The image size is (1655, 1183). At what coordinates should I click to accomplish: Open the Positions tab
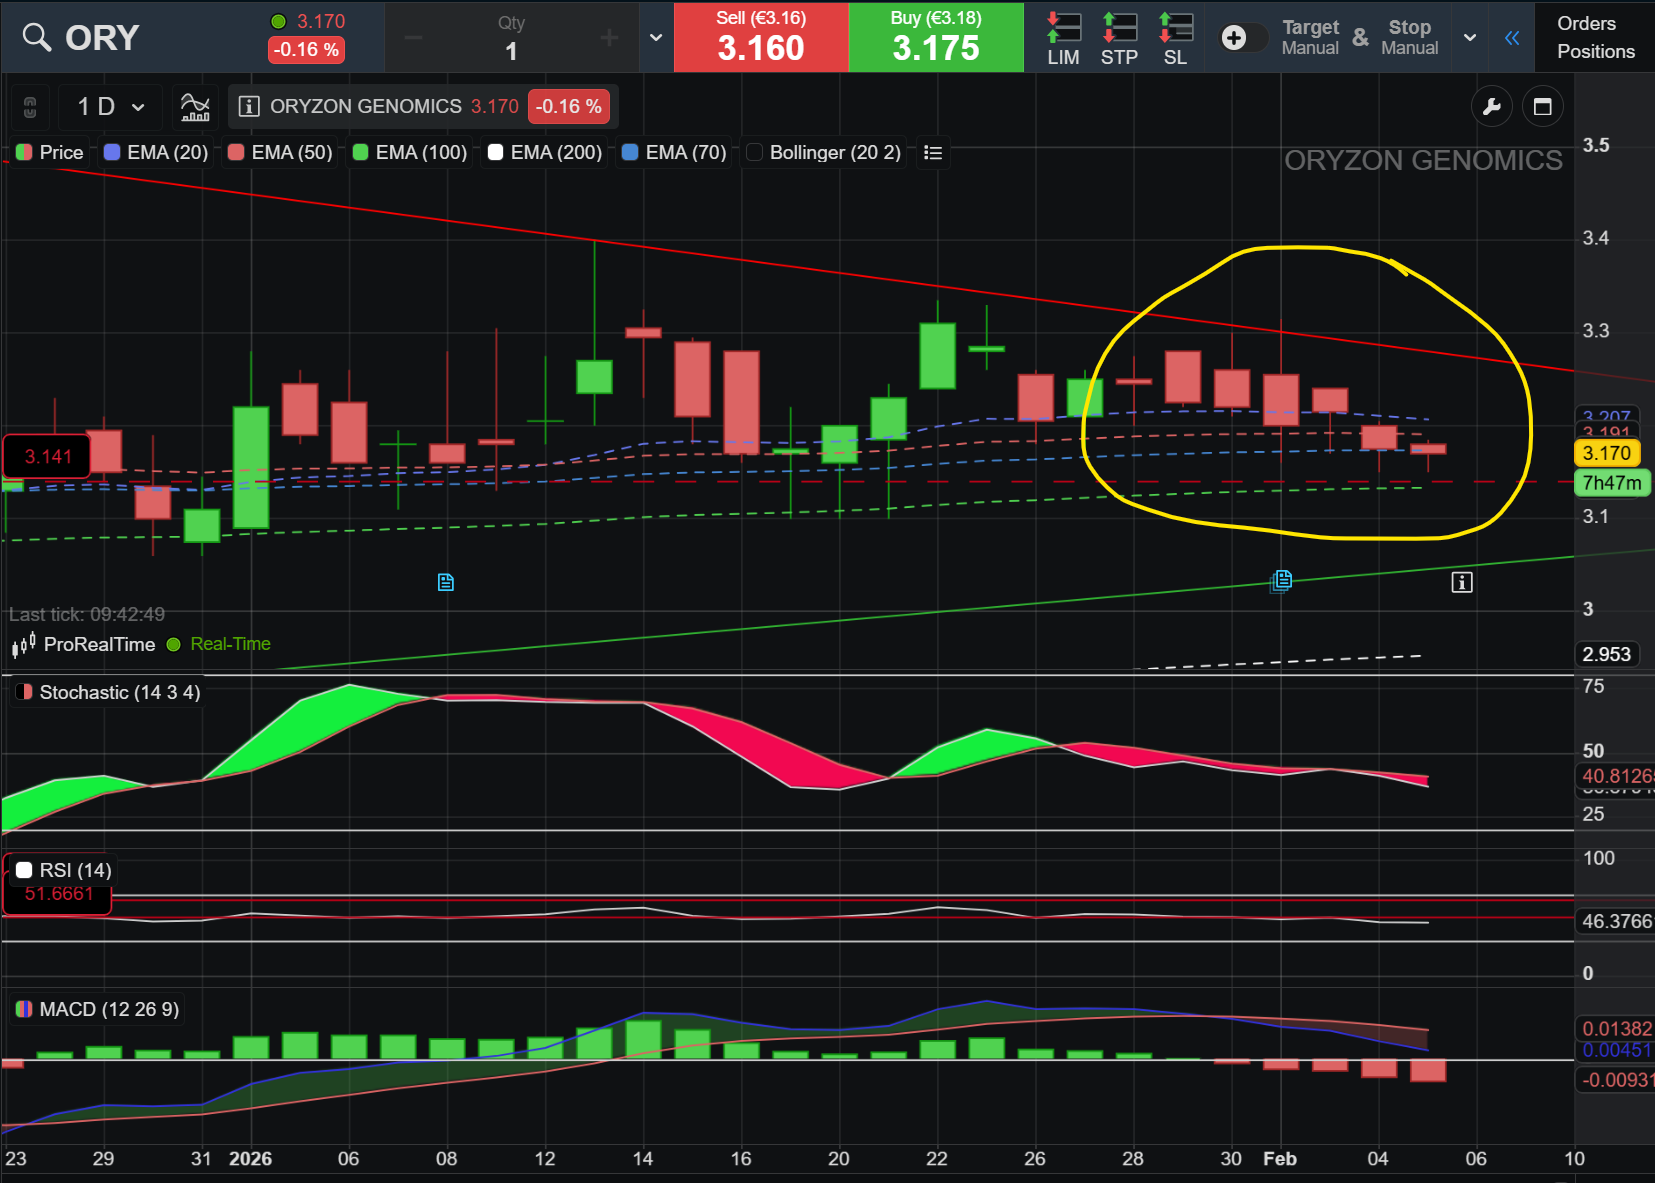point(1596,51)
